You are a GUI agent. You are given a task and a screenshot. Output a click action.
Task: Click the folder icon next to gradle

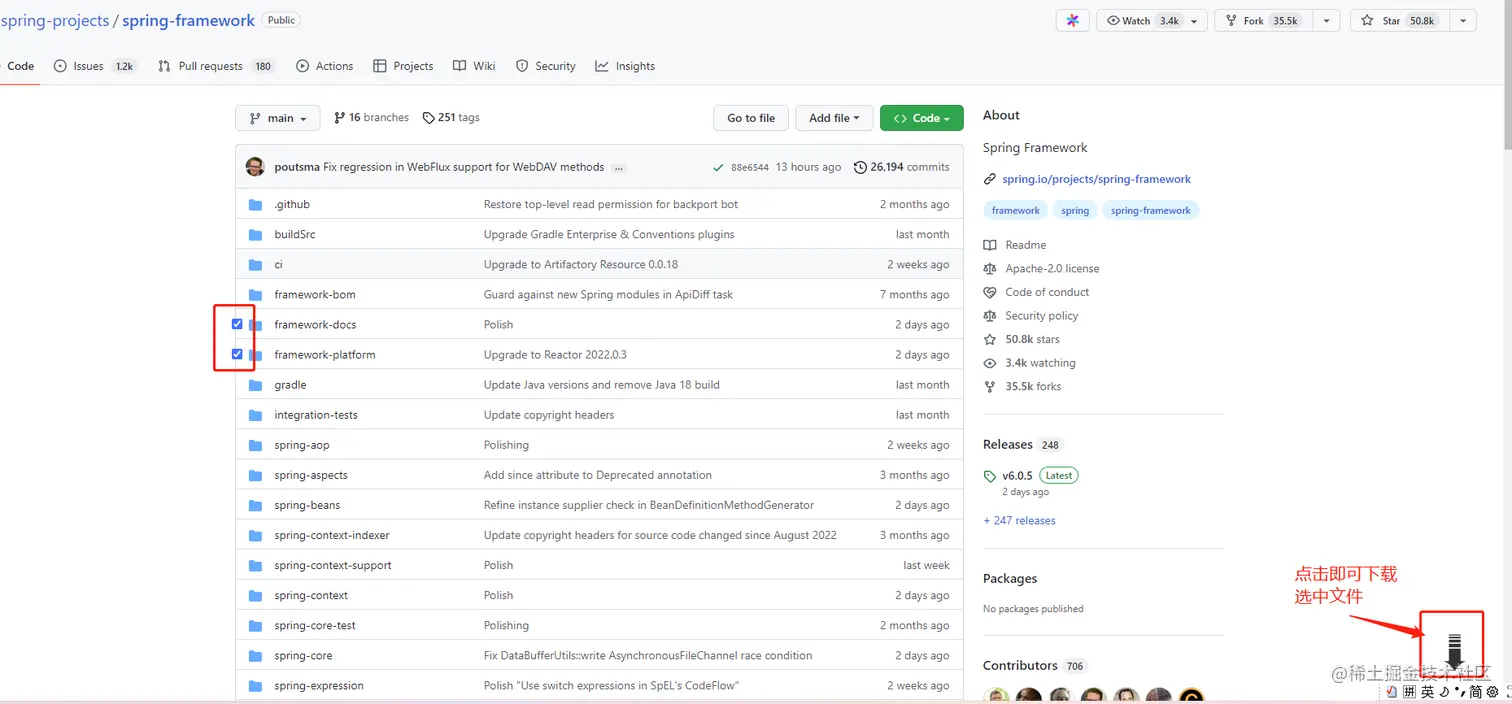255,385
